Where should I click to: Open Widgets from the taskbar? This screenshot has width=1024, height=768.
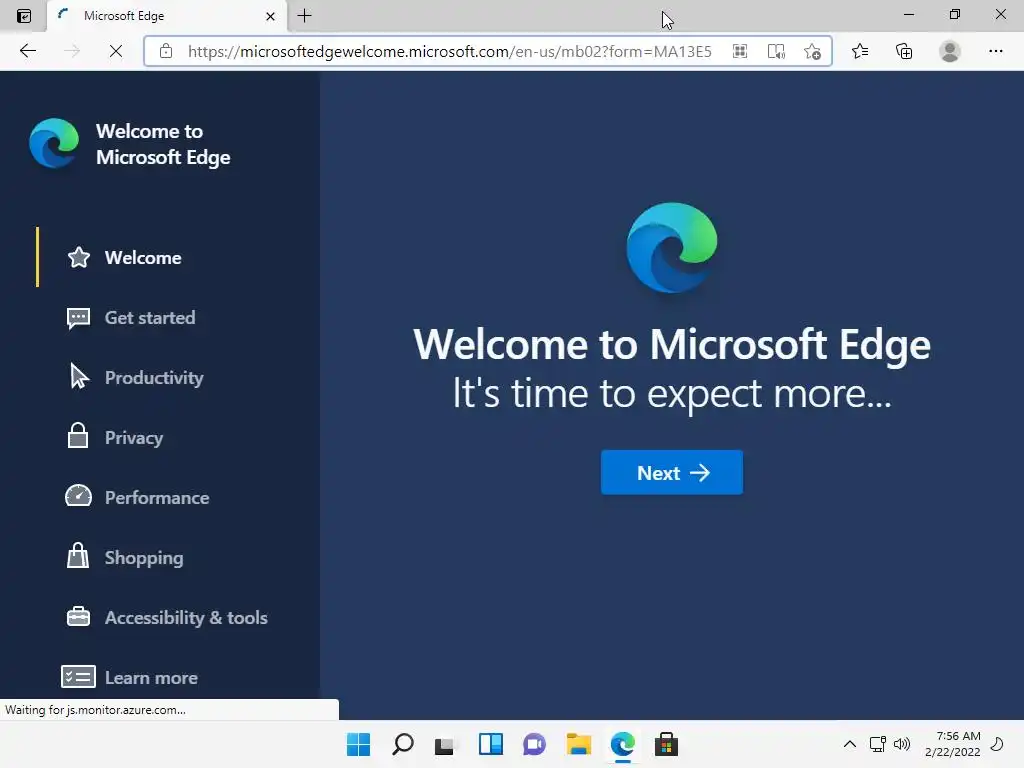(490, 744)
